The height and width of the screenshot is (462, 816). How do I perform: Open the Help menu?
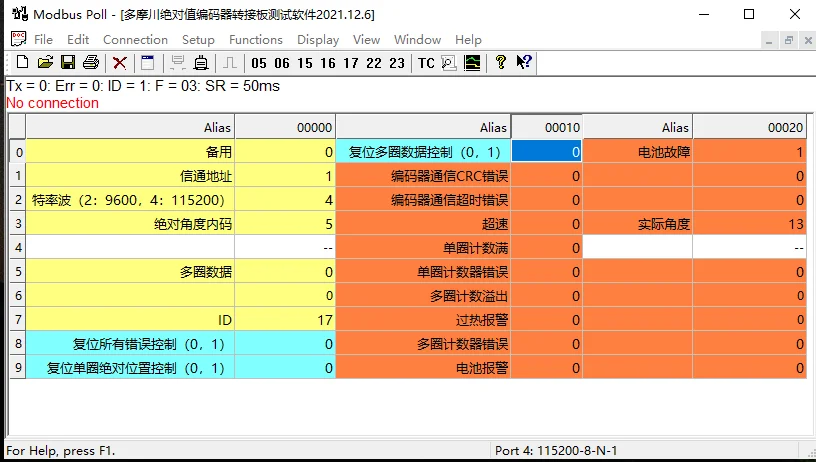[468, 40]
